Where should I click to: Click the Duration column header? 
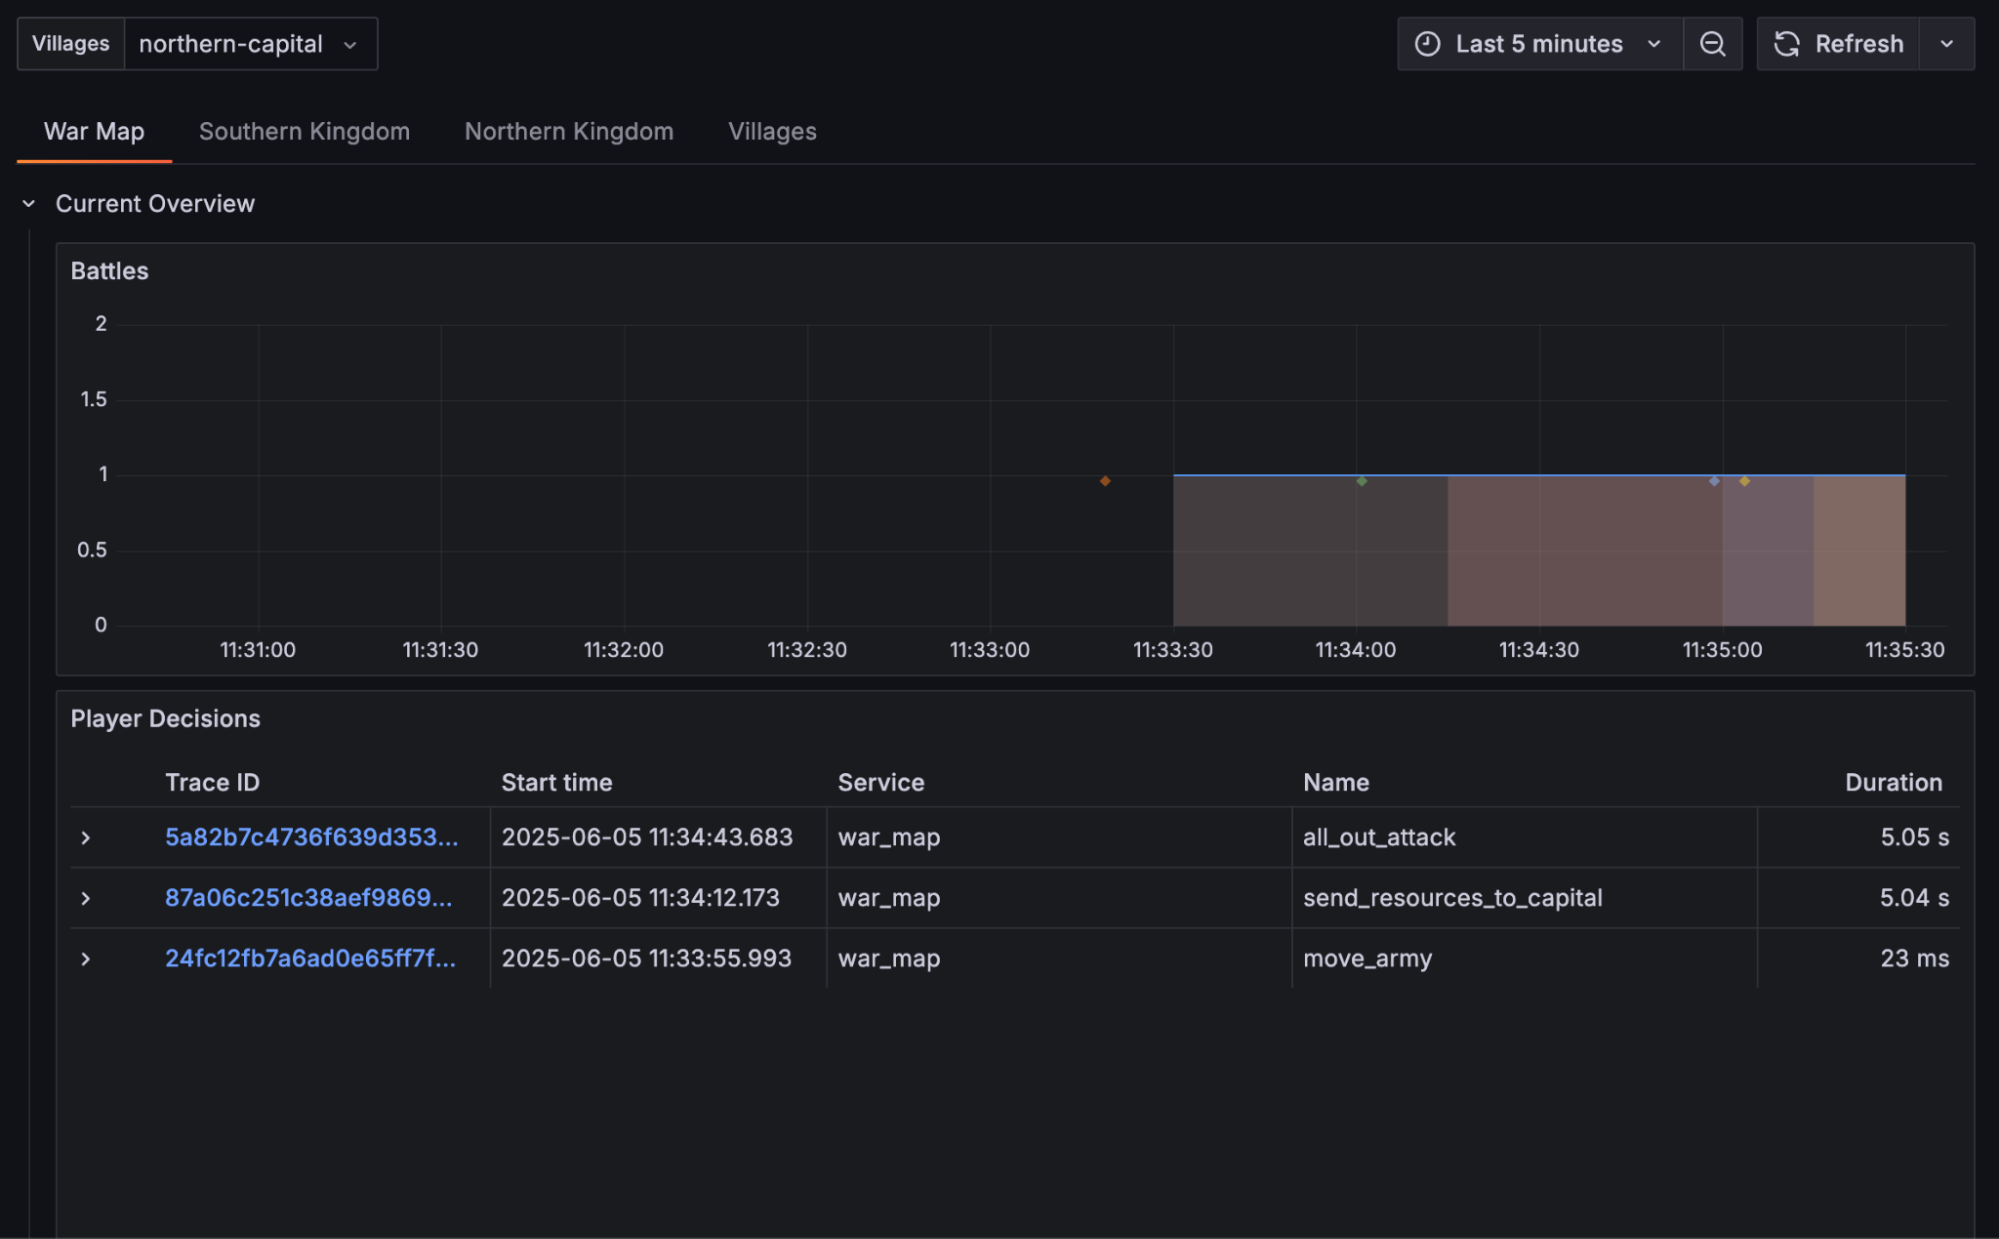[x=1893, y=782]
